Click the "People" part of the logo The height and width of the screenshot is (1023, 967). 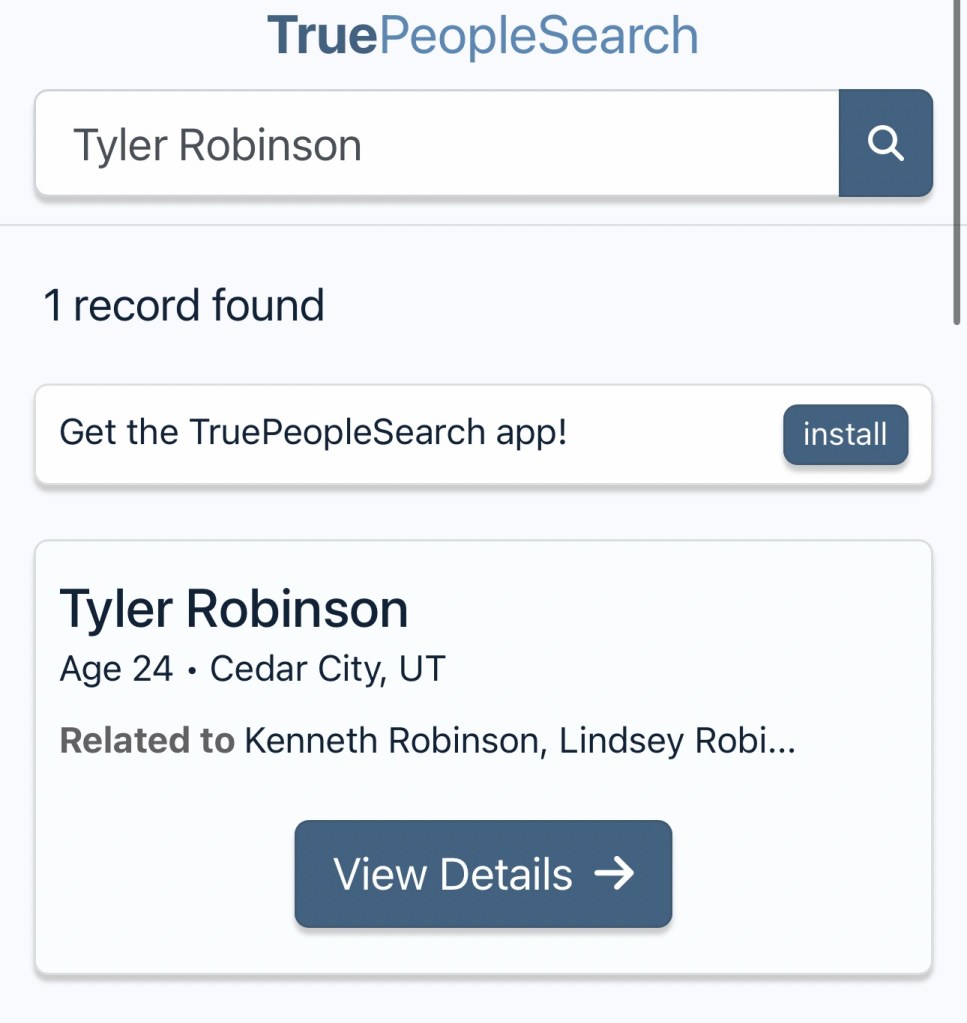point(459,36)
